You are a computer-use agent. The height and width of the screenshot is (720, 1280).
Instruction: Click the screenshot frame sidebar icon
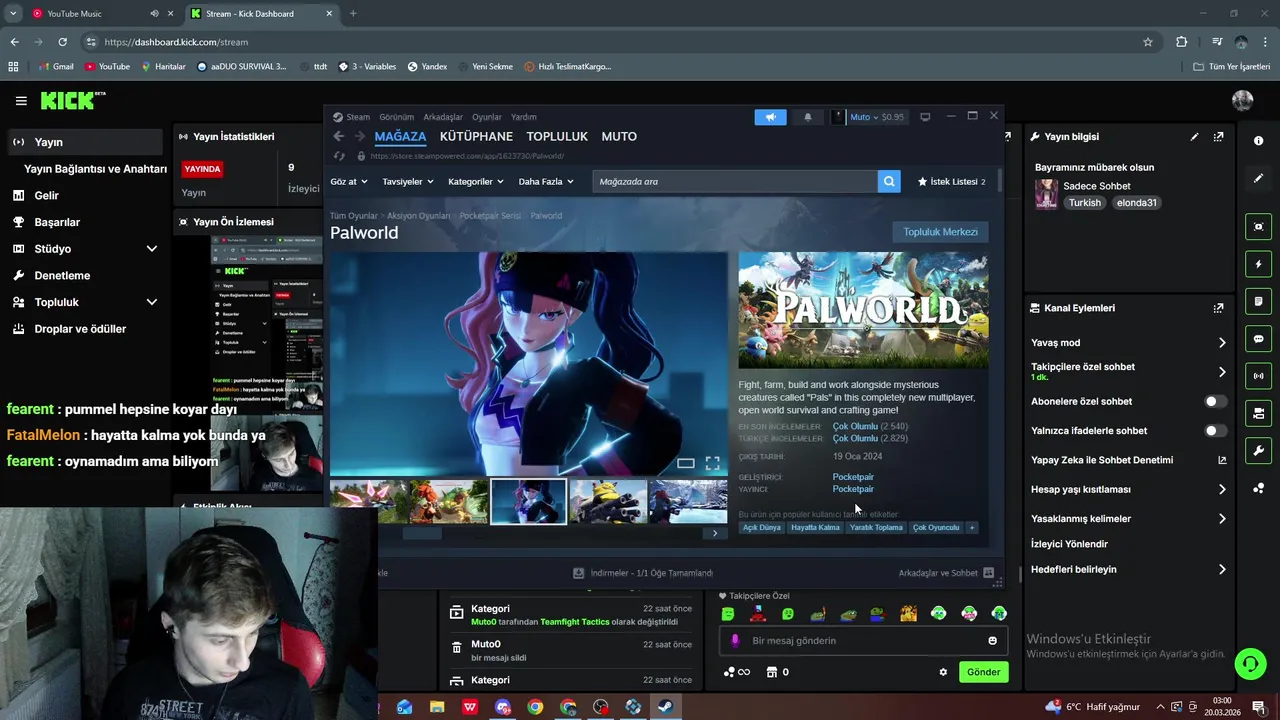(1258, 227)
